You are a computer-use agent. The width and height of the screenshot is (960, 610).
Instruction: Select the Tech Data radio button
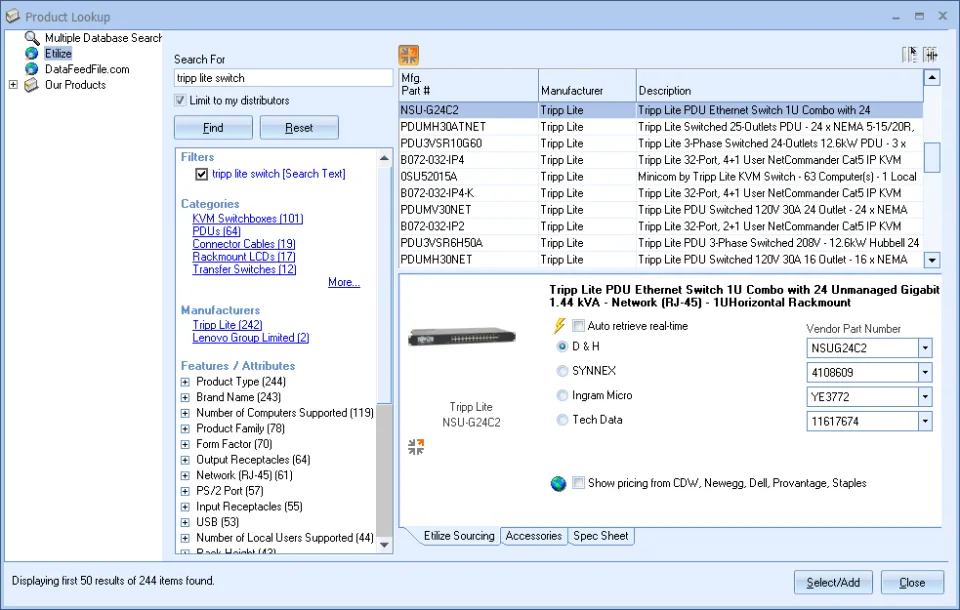point(562,420)
